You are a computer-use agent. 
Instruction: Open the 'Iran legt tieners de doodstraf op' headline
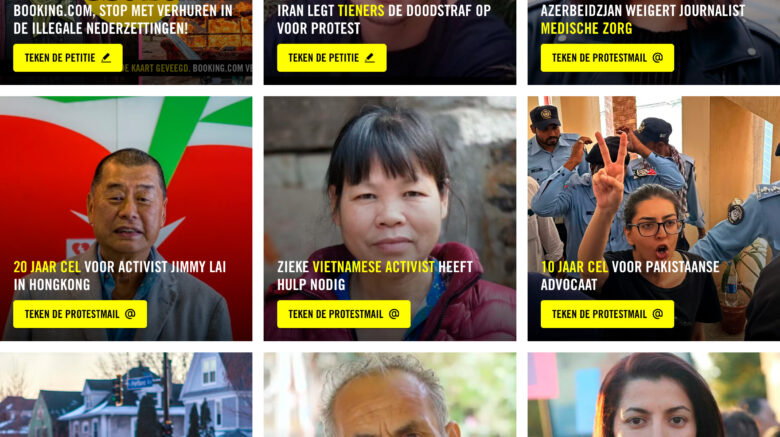click(384, 19)
